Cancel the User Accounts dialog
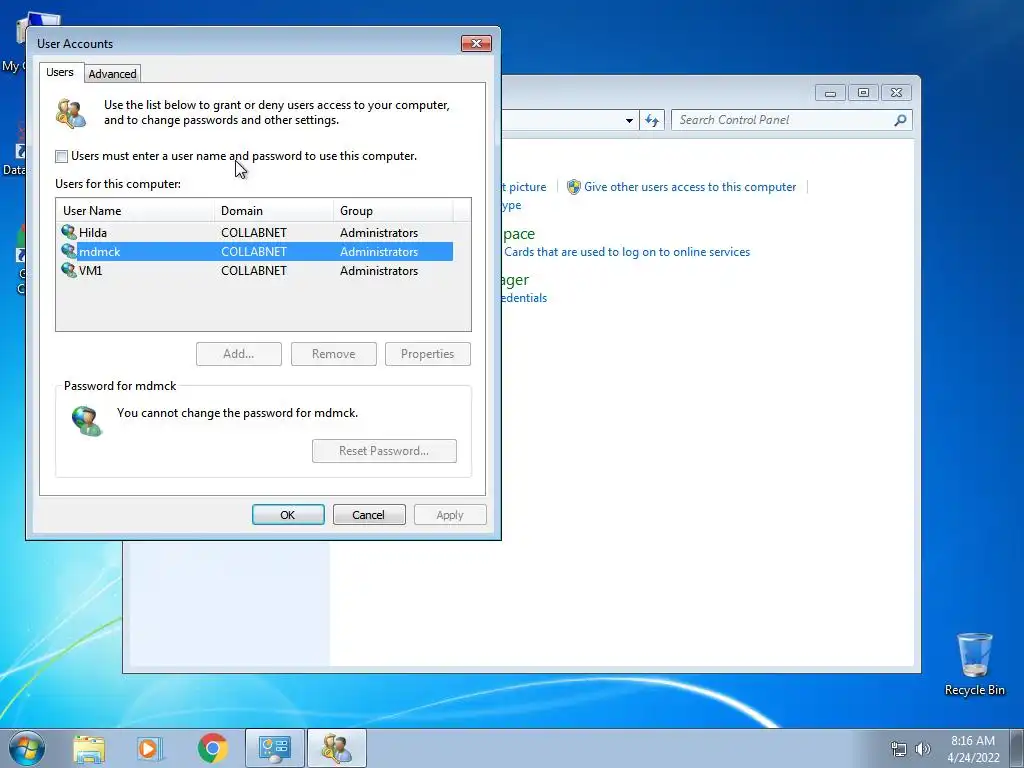Screen dimensions: 1024x768 coord(369,515)
